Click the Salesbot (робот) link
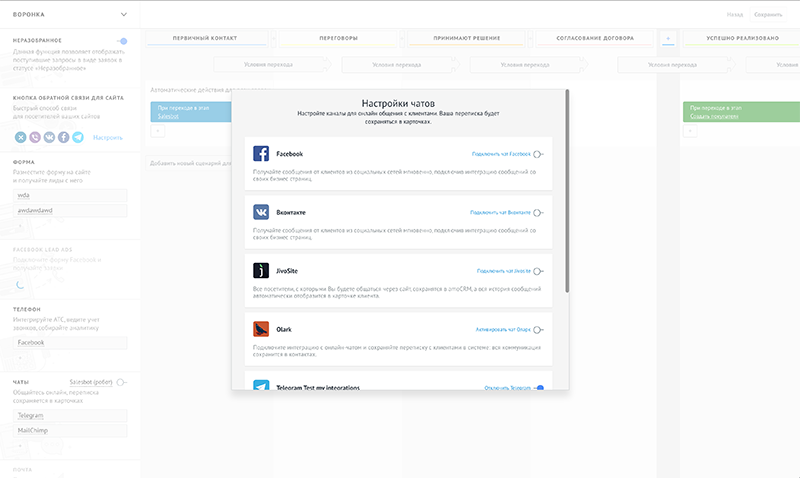Image resolution: width=800 pixels, height=478 pixels. (91, 382)
